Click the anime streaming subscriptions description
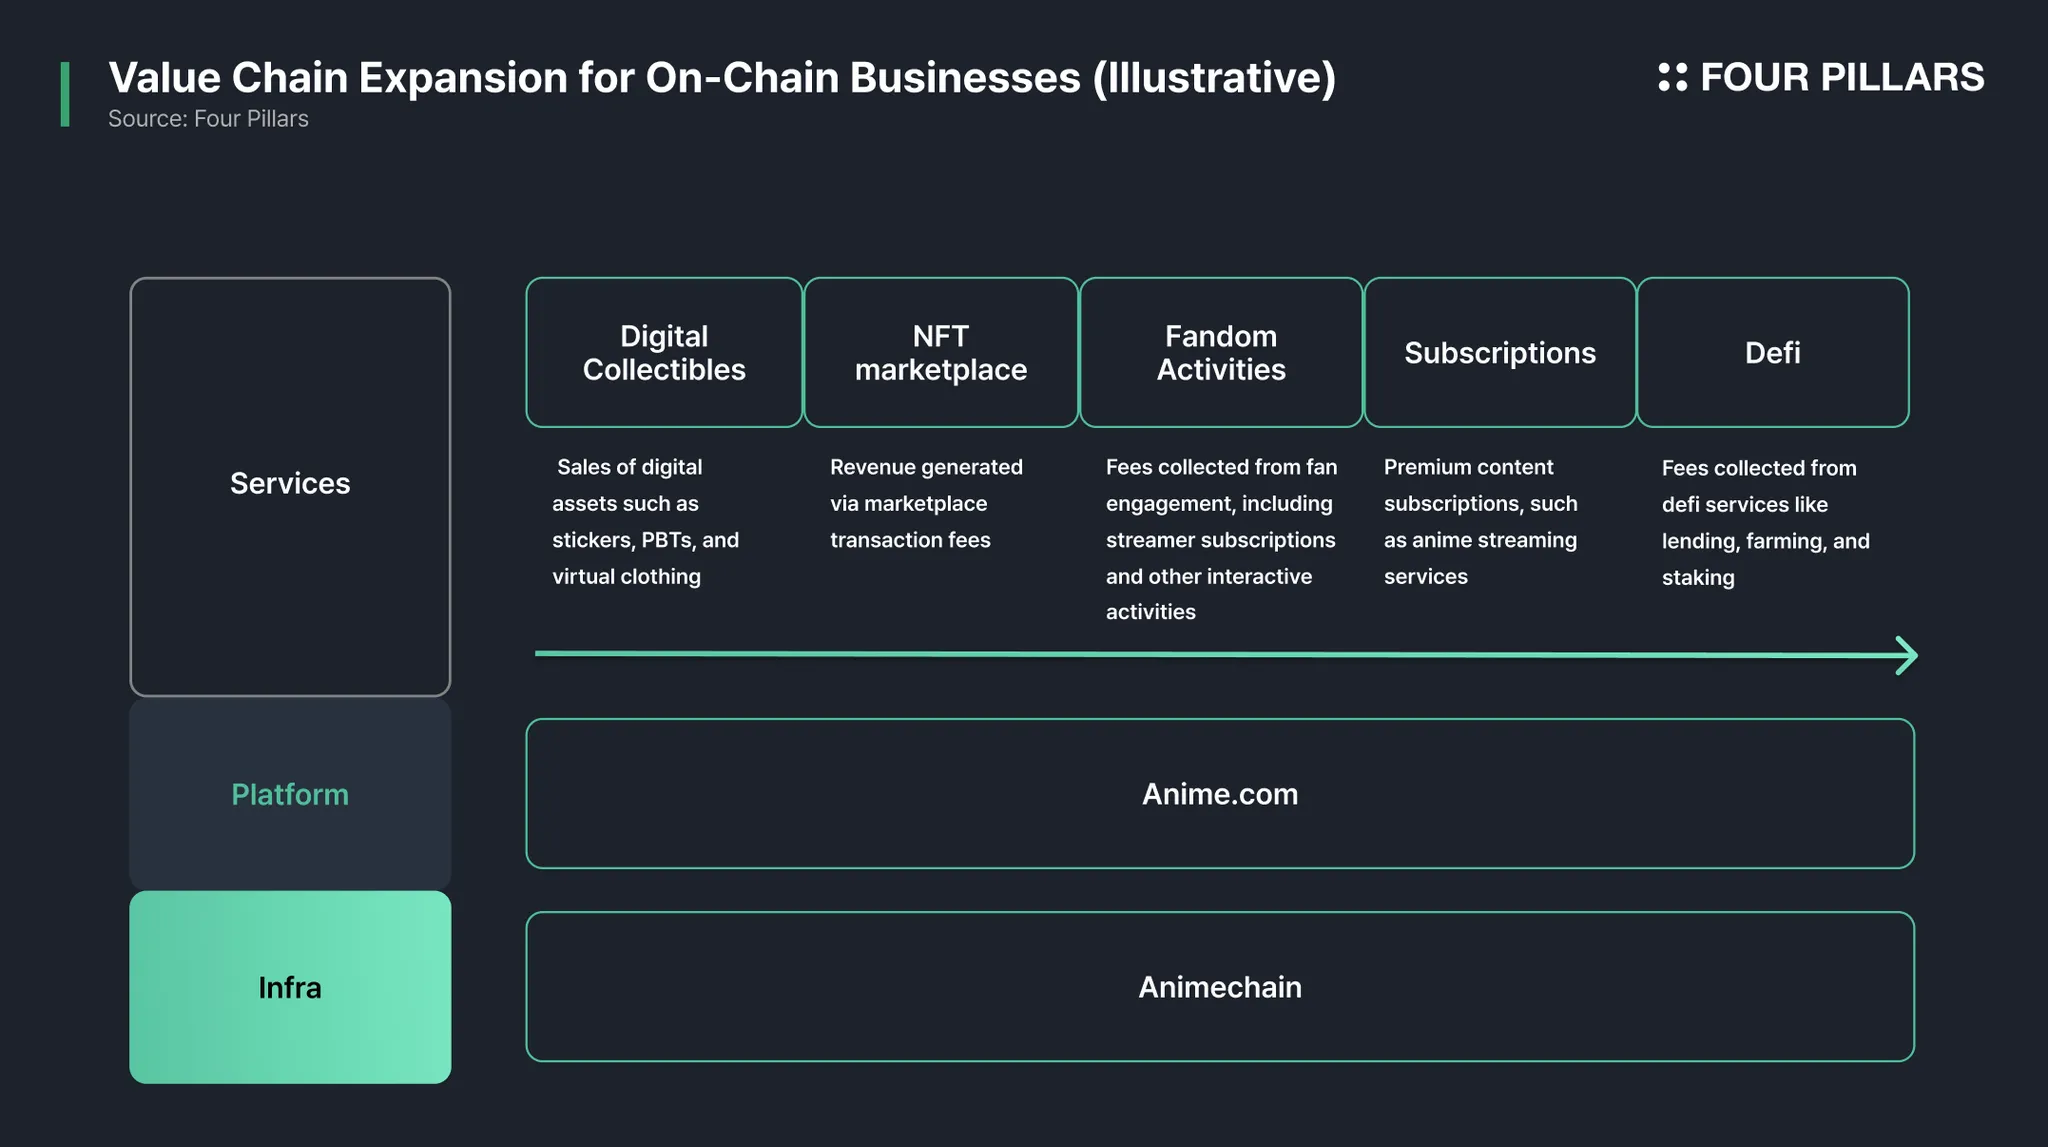2048x1147 pixels. (x=1480, y=521)
